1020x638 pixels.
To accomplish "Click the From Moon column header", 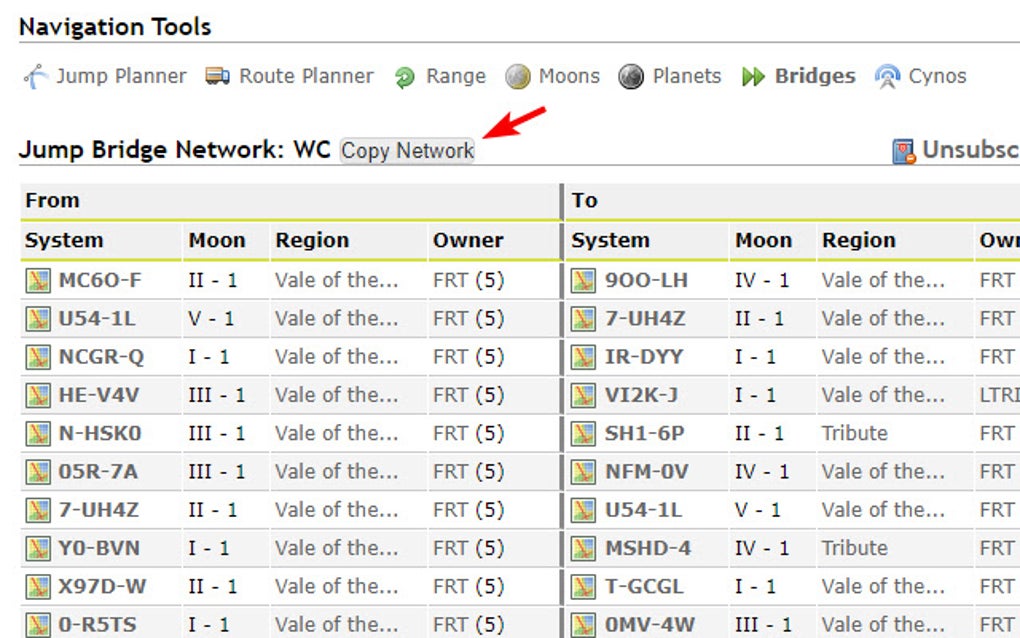I will [x=217, y=241].
